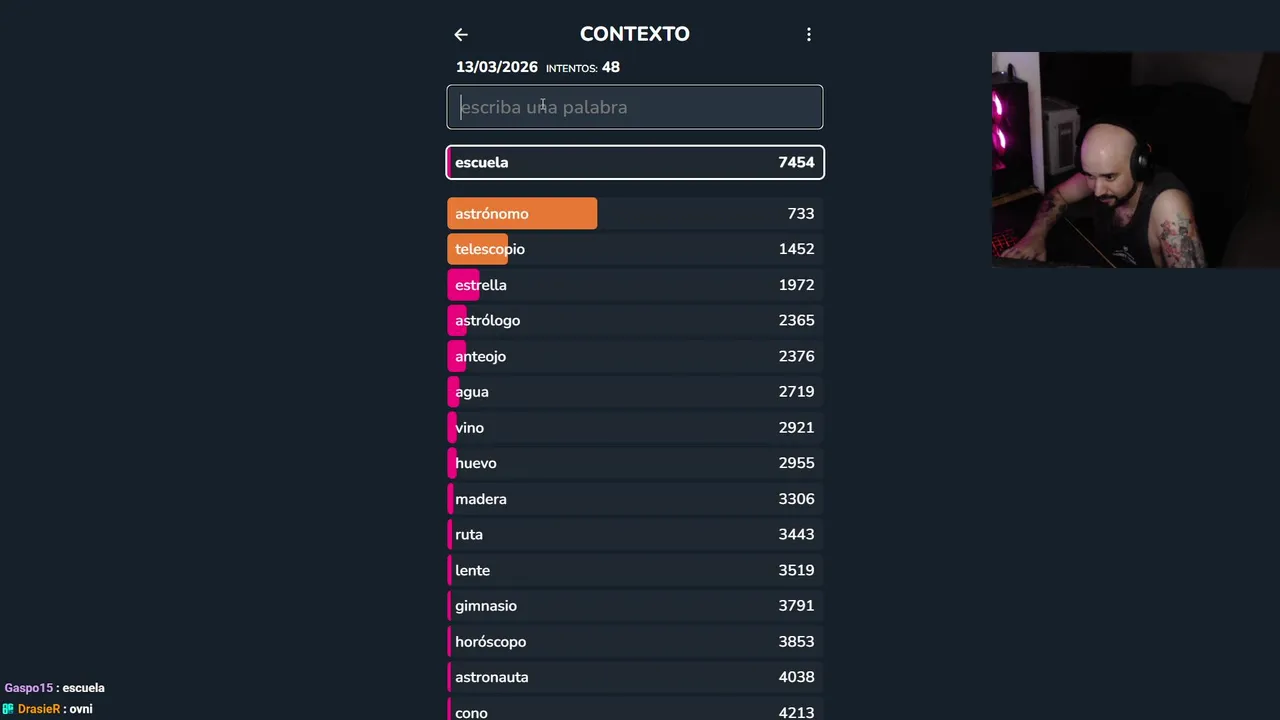Click the vino guess entry
This screenshot has height=720, width=1280.
pyautogui.click(x=635, y=428)
